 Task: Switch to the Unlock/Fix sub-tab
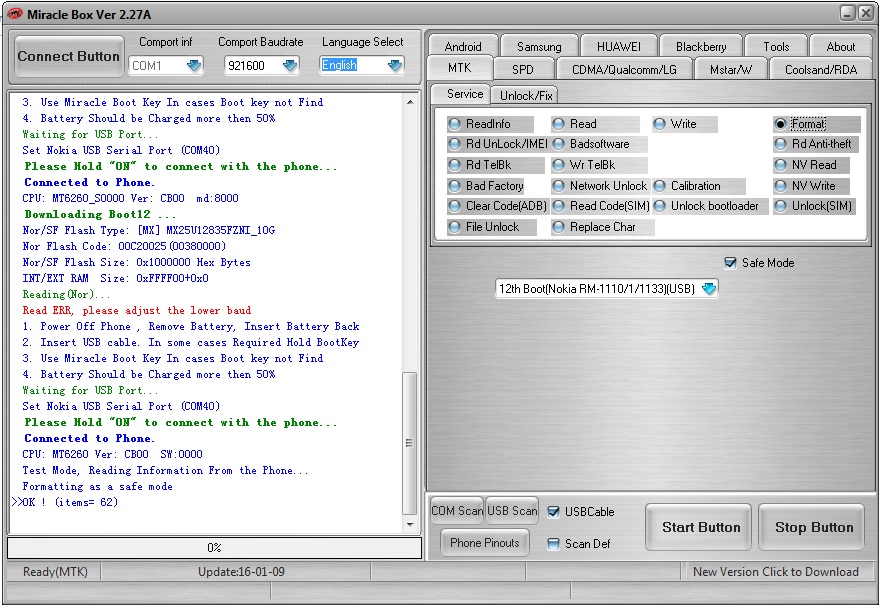click(x=526, y=95)
